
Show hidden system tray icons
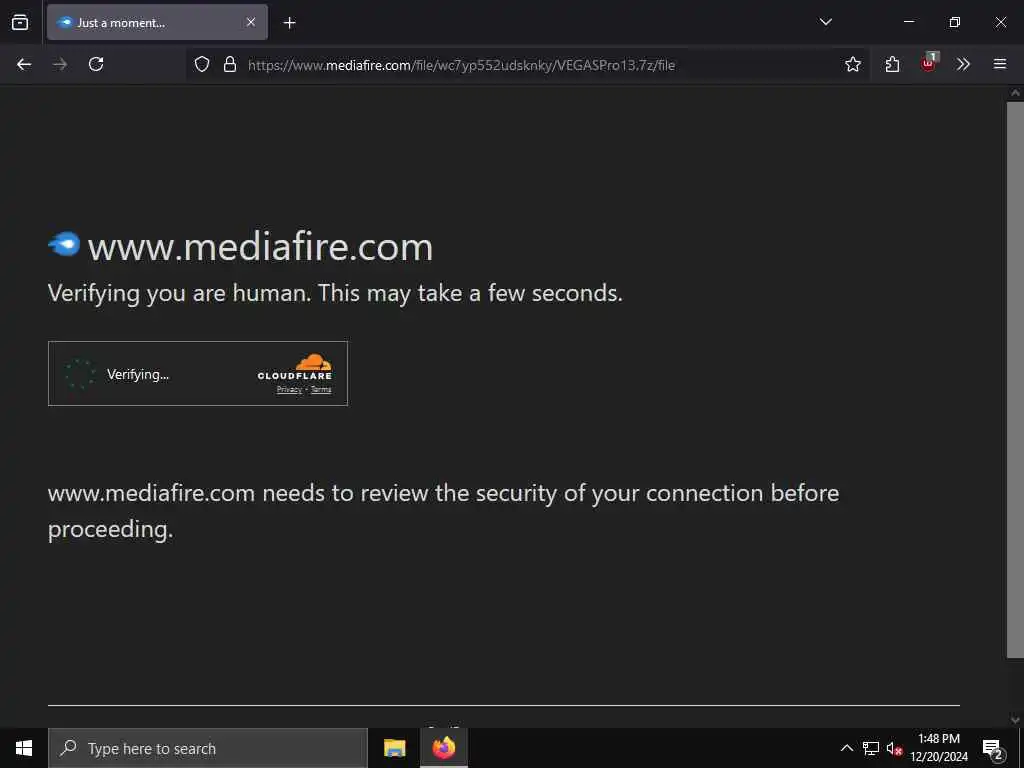[x=846, y=748]
